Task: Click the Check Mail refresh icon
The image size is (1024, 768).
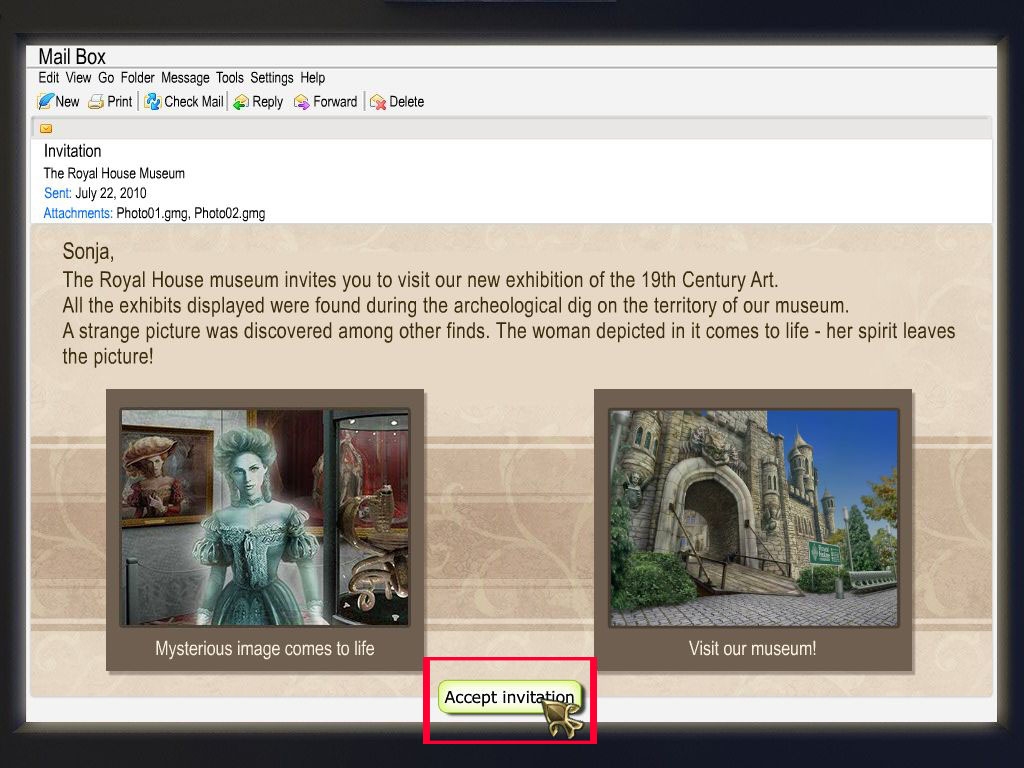Action: click(x=152, y=102)
